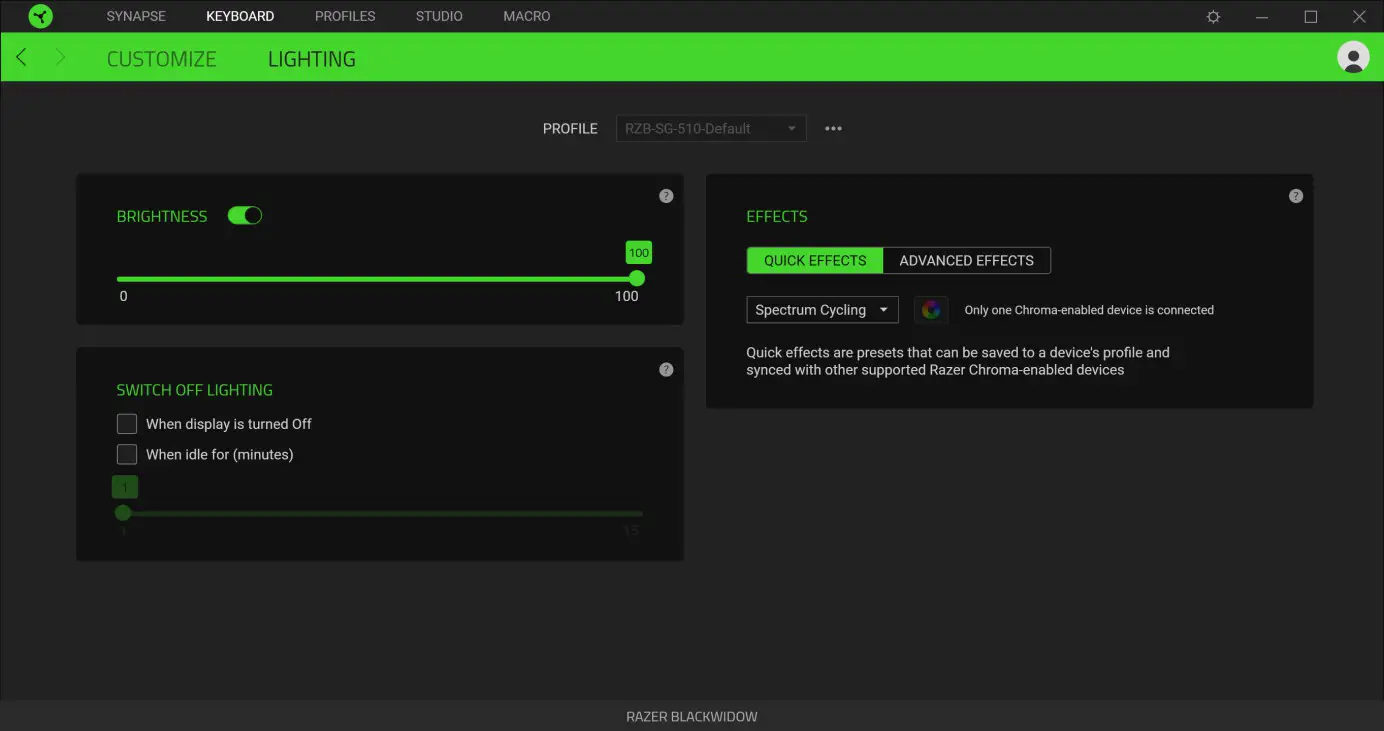Click the Chroma sync icon
Image resolution: width=1384 pixels, height=731 pixels.
click(931, 309)
